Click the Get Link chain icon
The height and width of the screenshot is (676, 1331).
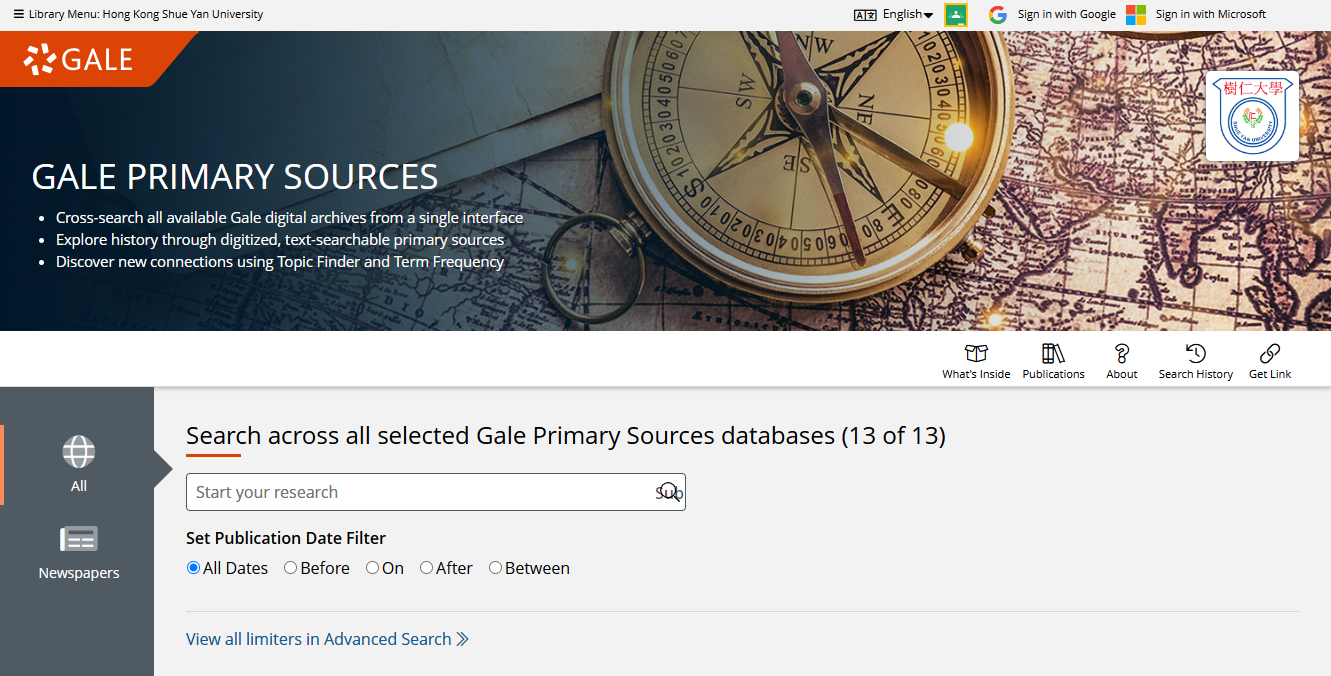(x=1269, y=354)
